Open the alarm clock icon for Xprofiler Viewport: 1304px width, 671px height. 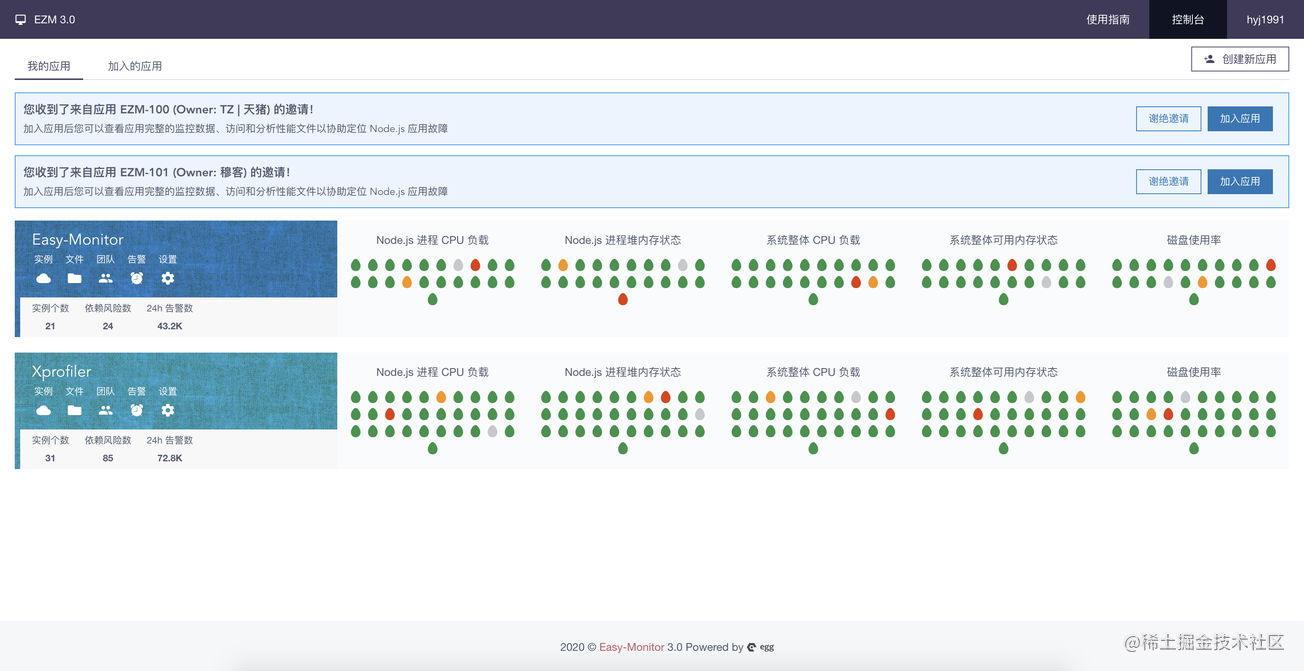tap(137, 410)
